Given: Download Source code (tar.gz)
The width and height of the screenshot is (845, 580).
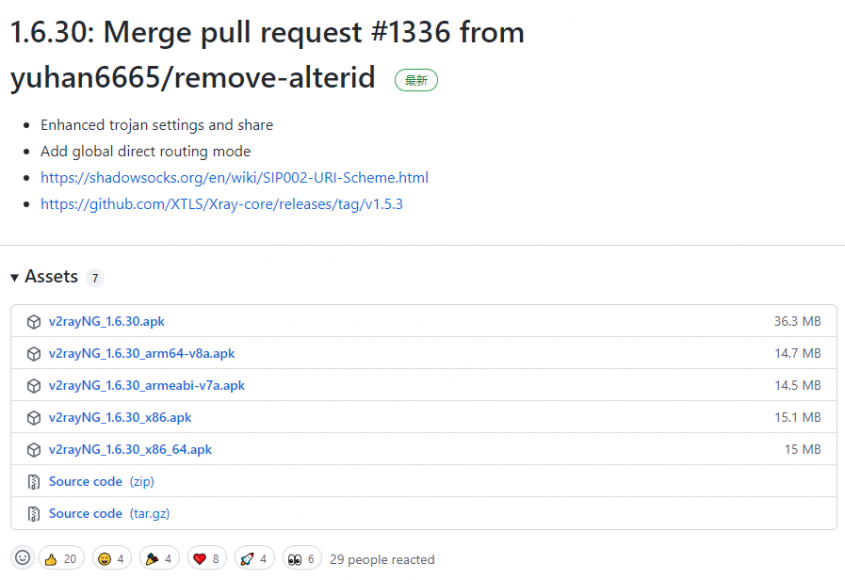Looking at the screenshot, I should click(x=109, y=514).
